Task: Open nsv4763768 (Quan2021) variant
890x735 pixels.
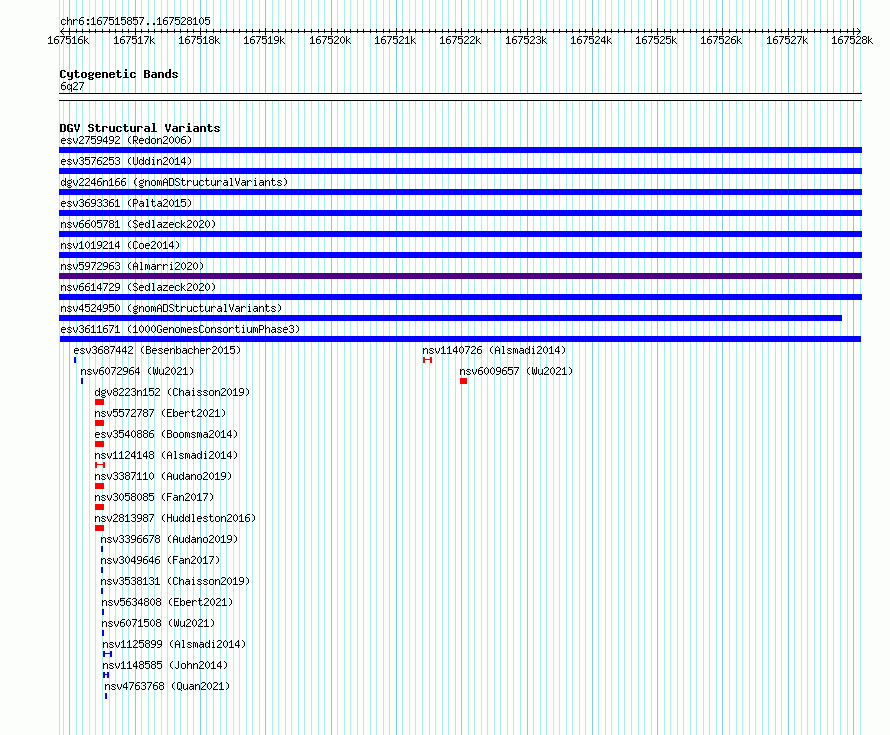Action: click(167, 686)
